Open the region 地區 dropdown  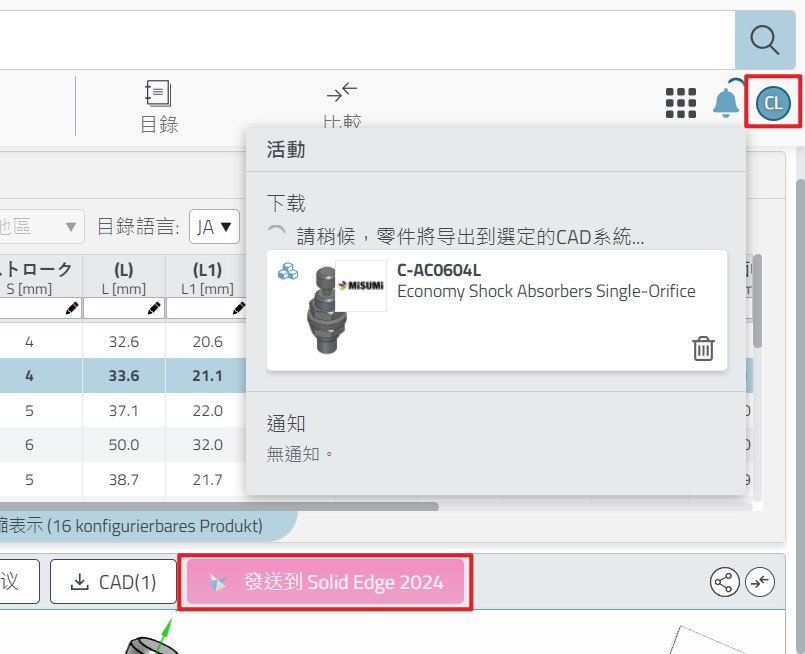pyautogui.click(x=41, y=226)
